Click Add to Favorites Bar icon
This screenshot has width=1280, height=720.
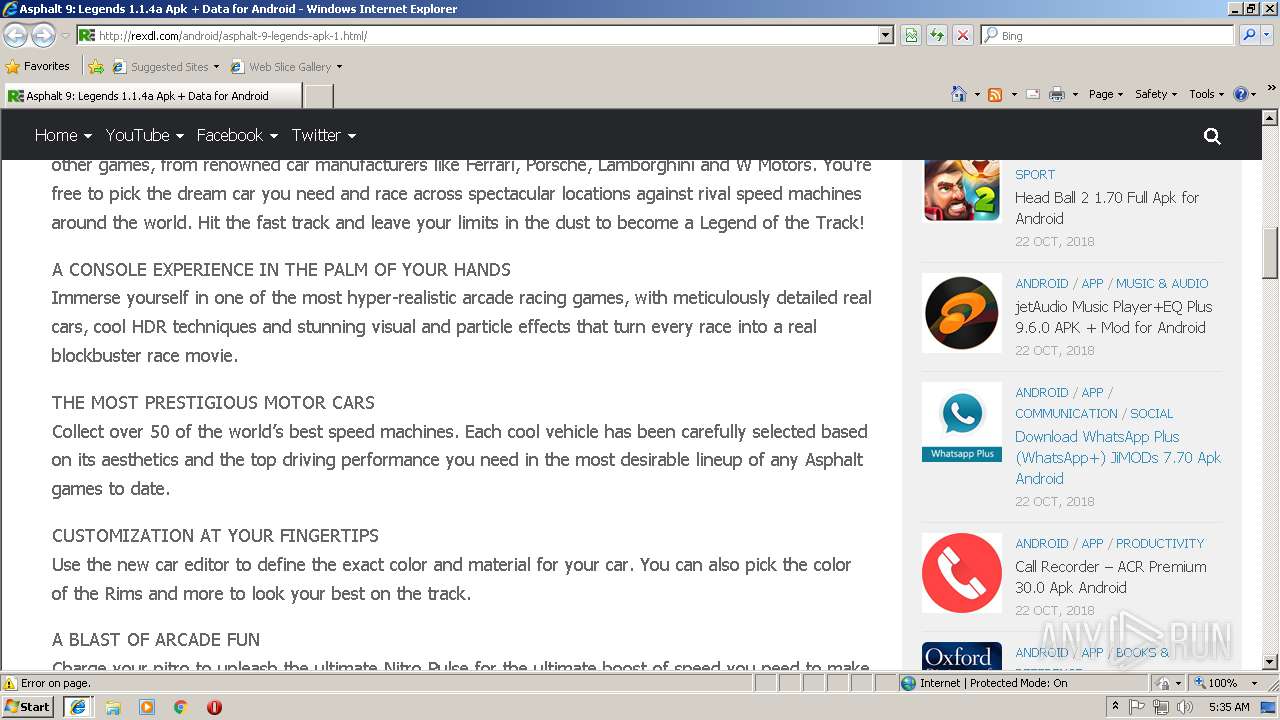pos(96,67)
